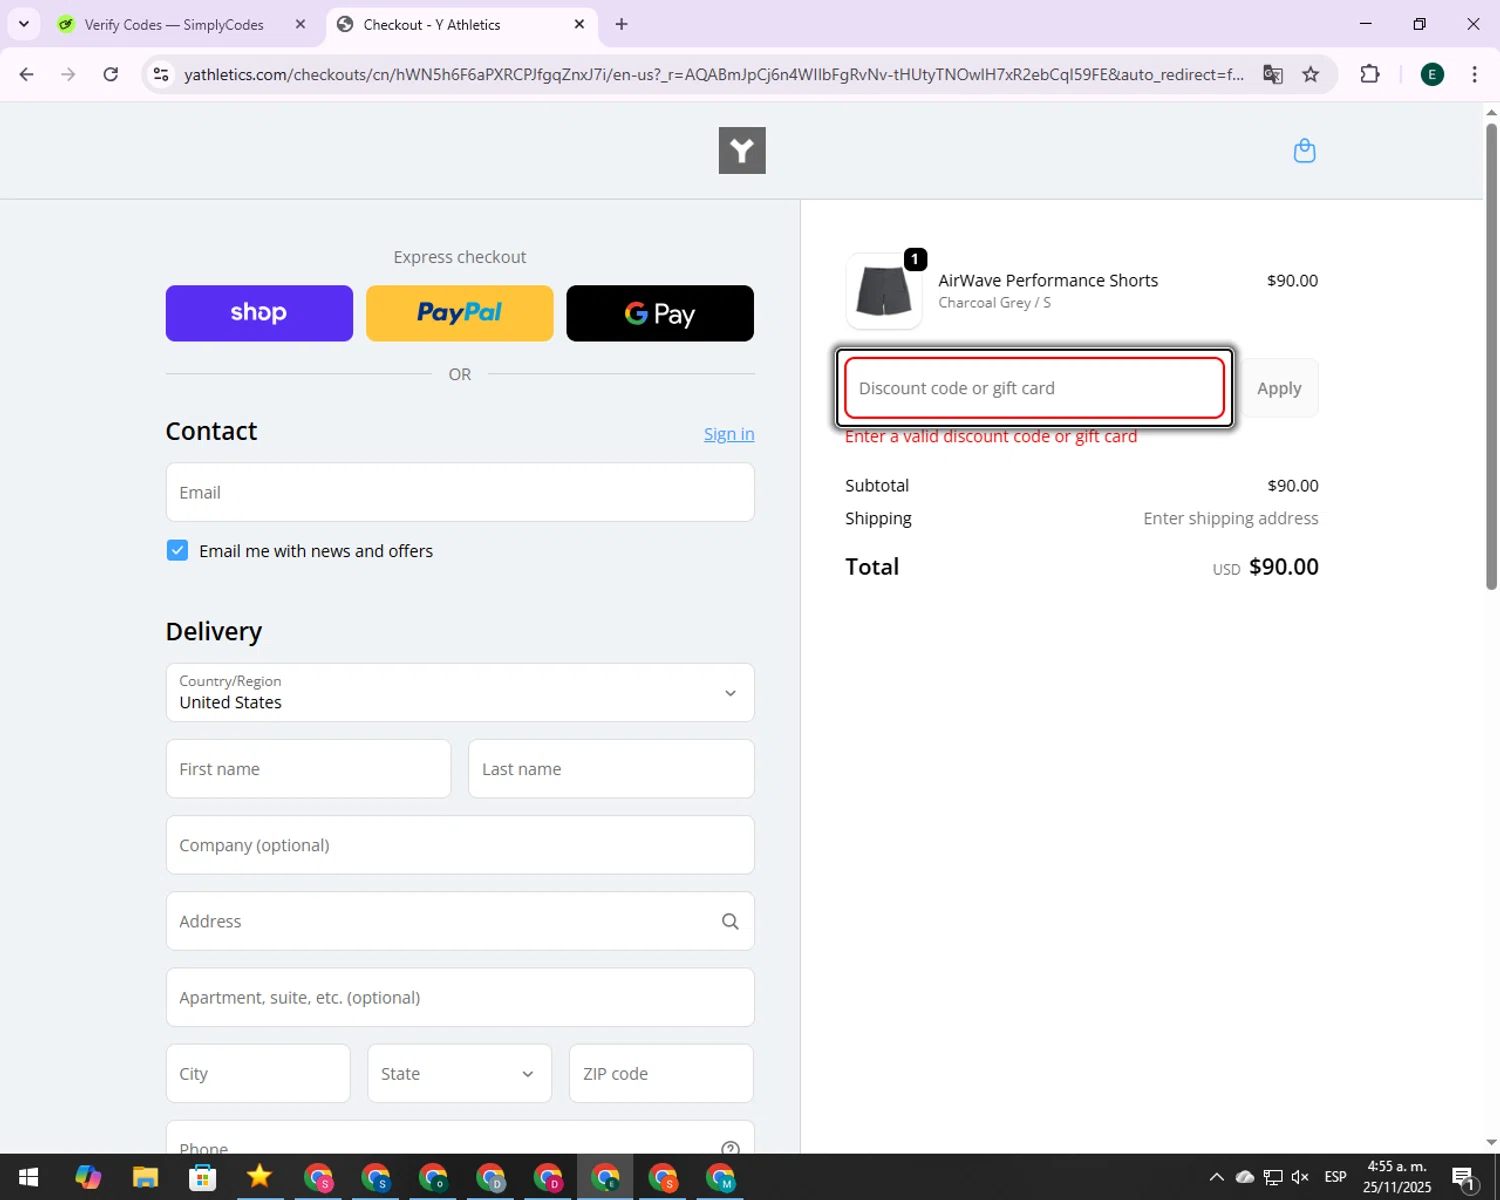Image resolution: width=1500 pixels, height=1200 pixels.
Task: Open the Windows Start menu
Action: [28, 1177]
